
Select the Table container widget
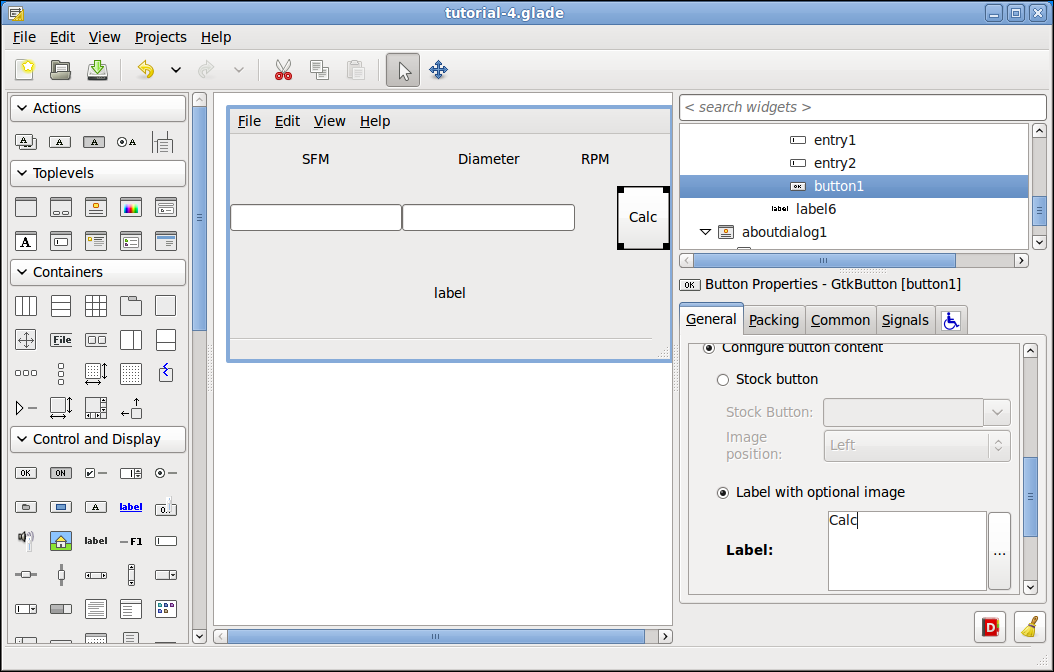point(96,306)
